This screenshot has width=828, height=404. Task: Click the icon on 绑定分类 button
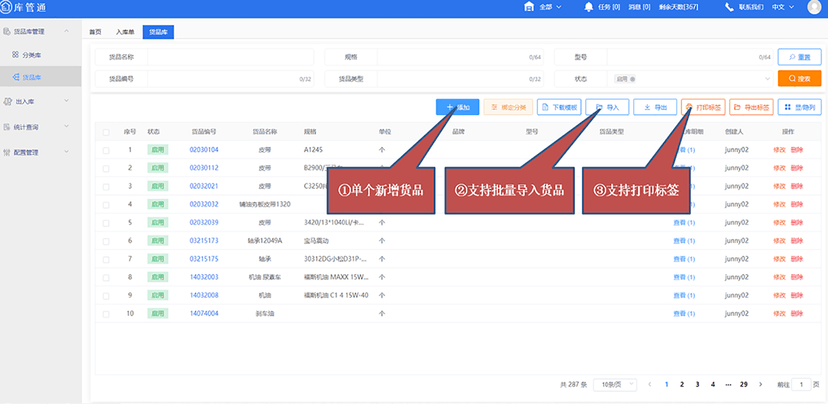coord(494,107)
